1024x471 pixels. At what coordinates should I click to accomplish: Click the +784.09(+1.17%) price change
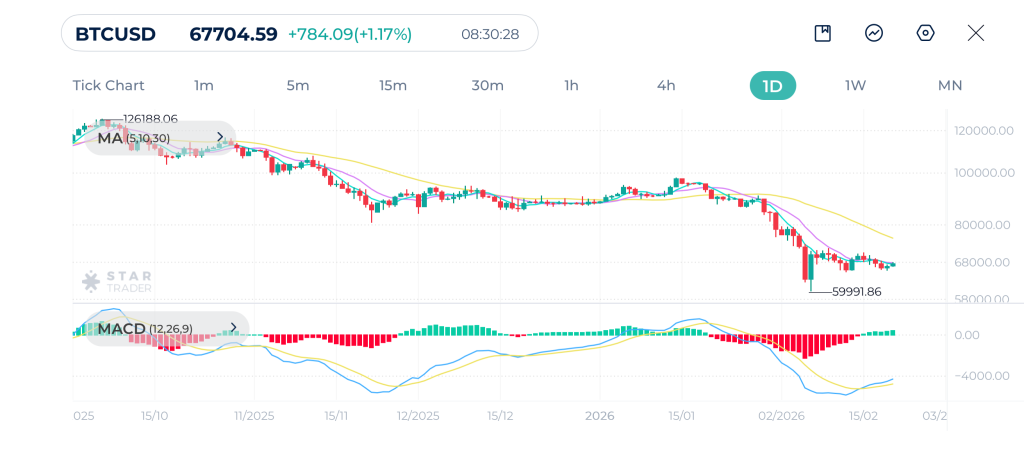(350, 34)
